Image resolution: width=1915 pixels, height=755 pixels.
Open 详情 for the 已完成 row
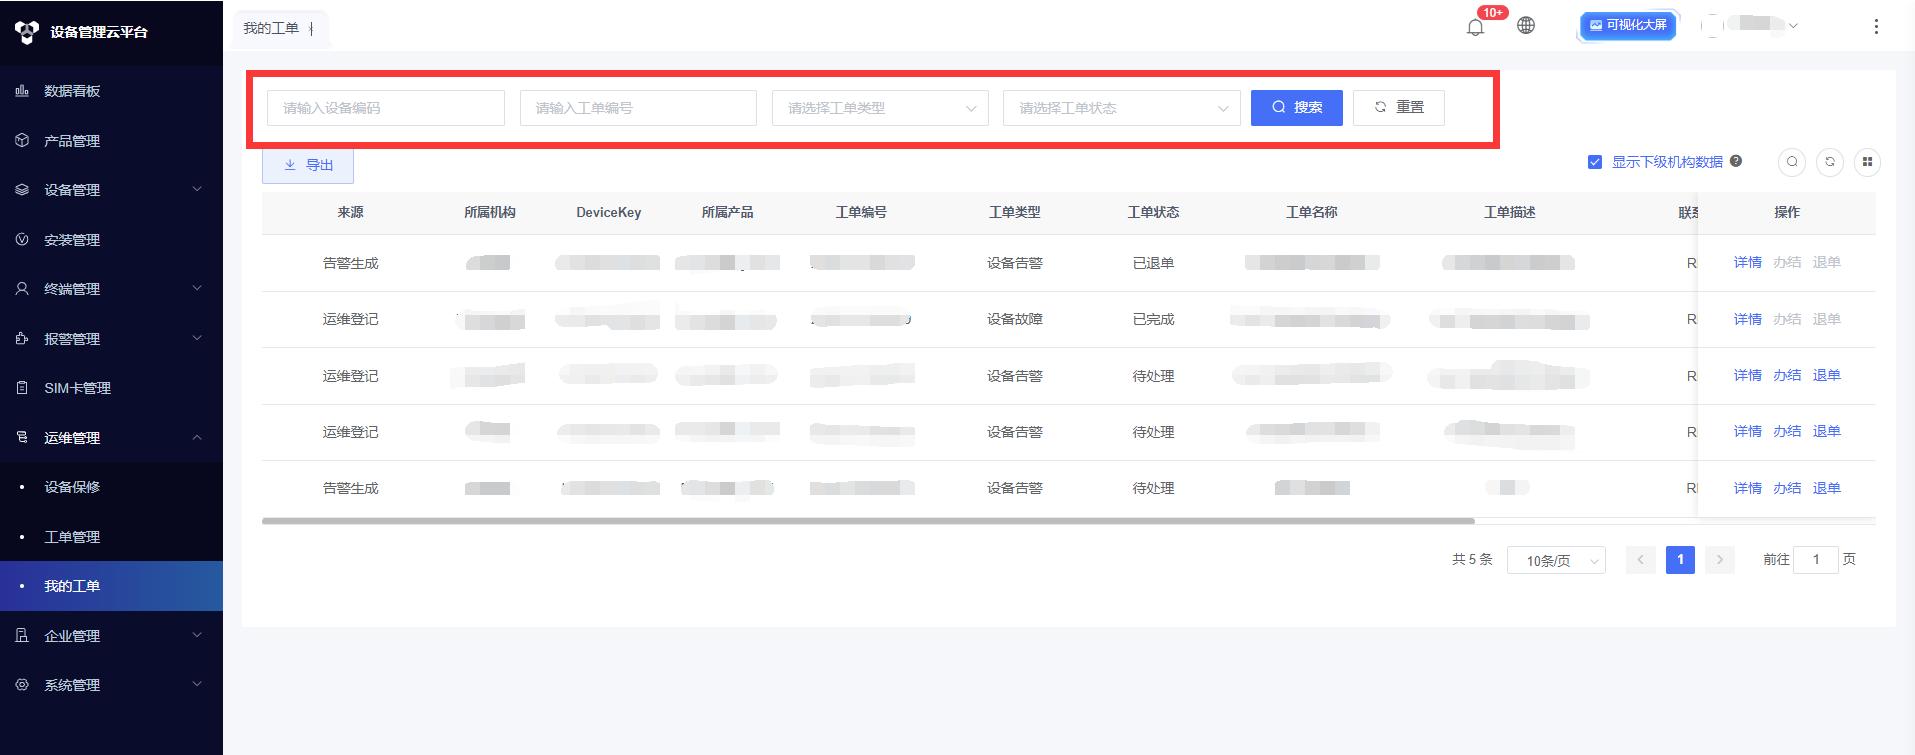1747,319
